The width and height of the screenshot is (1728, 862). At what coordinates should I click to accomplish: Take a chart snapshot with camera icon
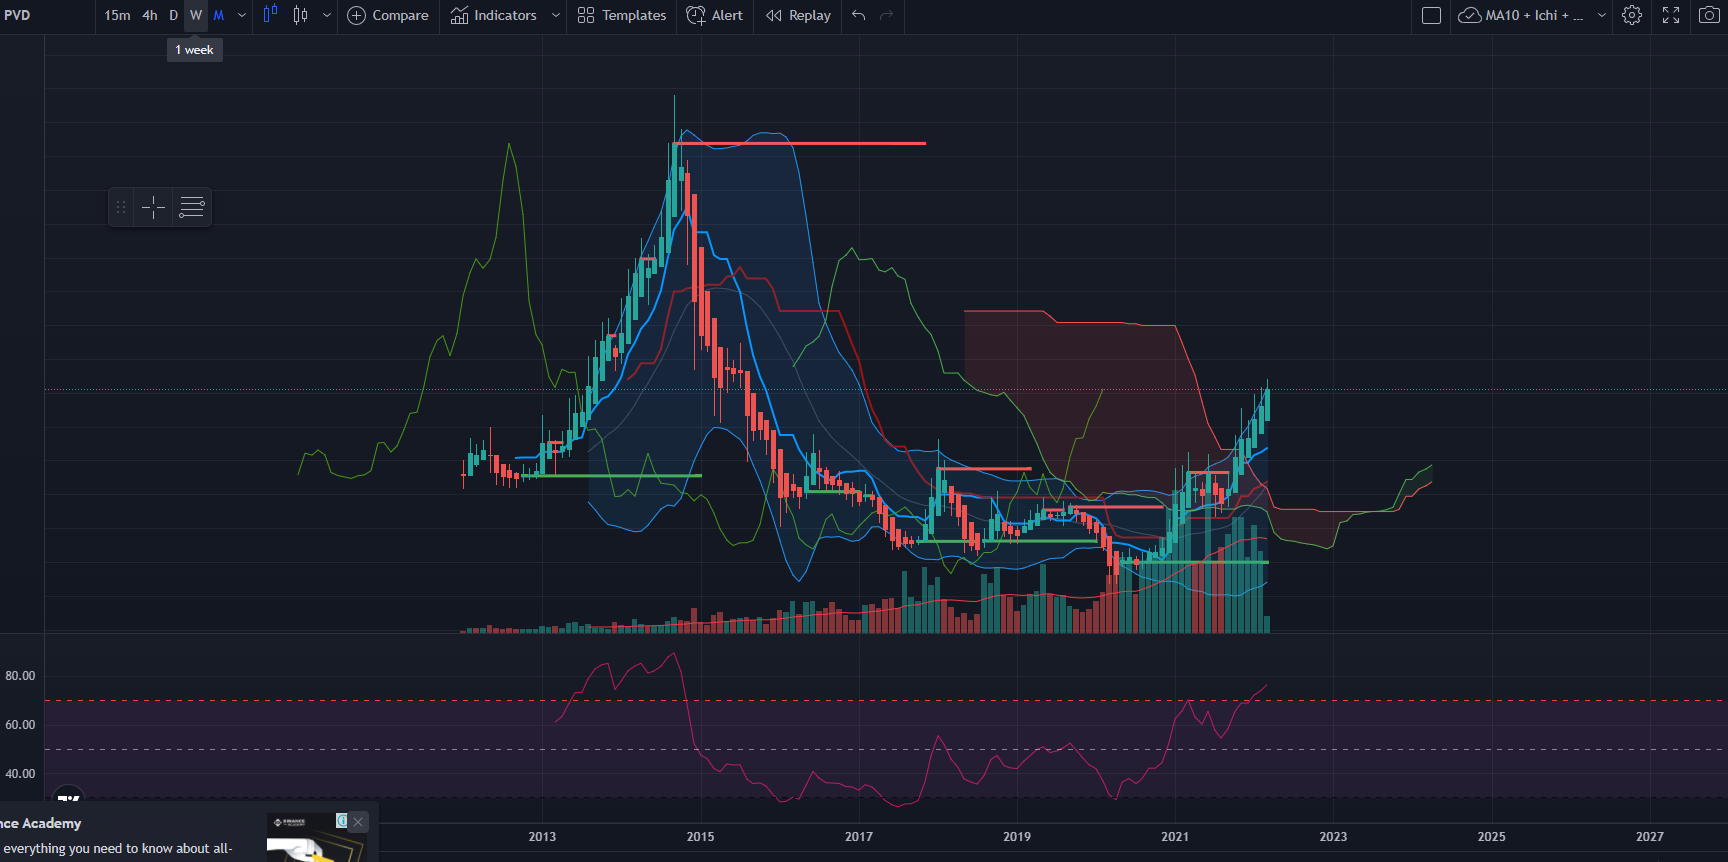[1709, 15]
